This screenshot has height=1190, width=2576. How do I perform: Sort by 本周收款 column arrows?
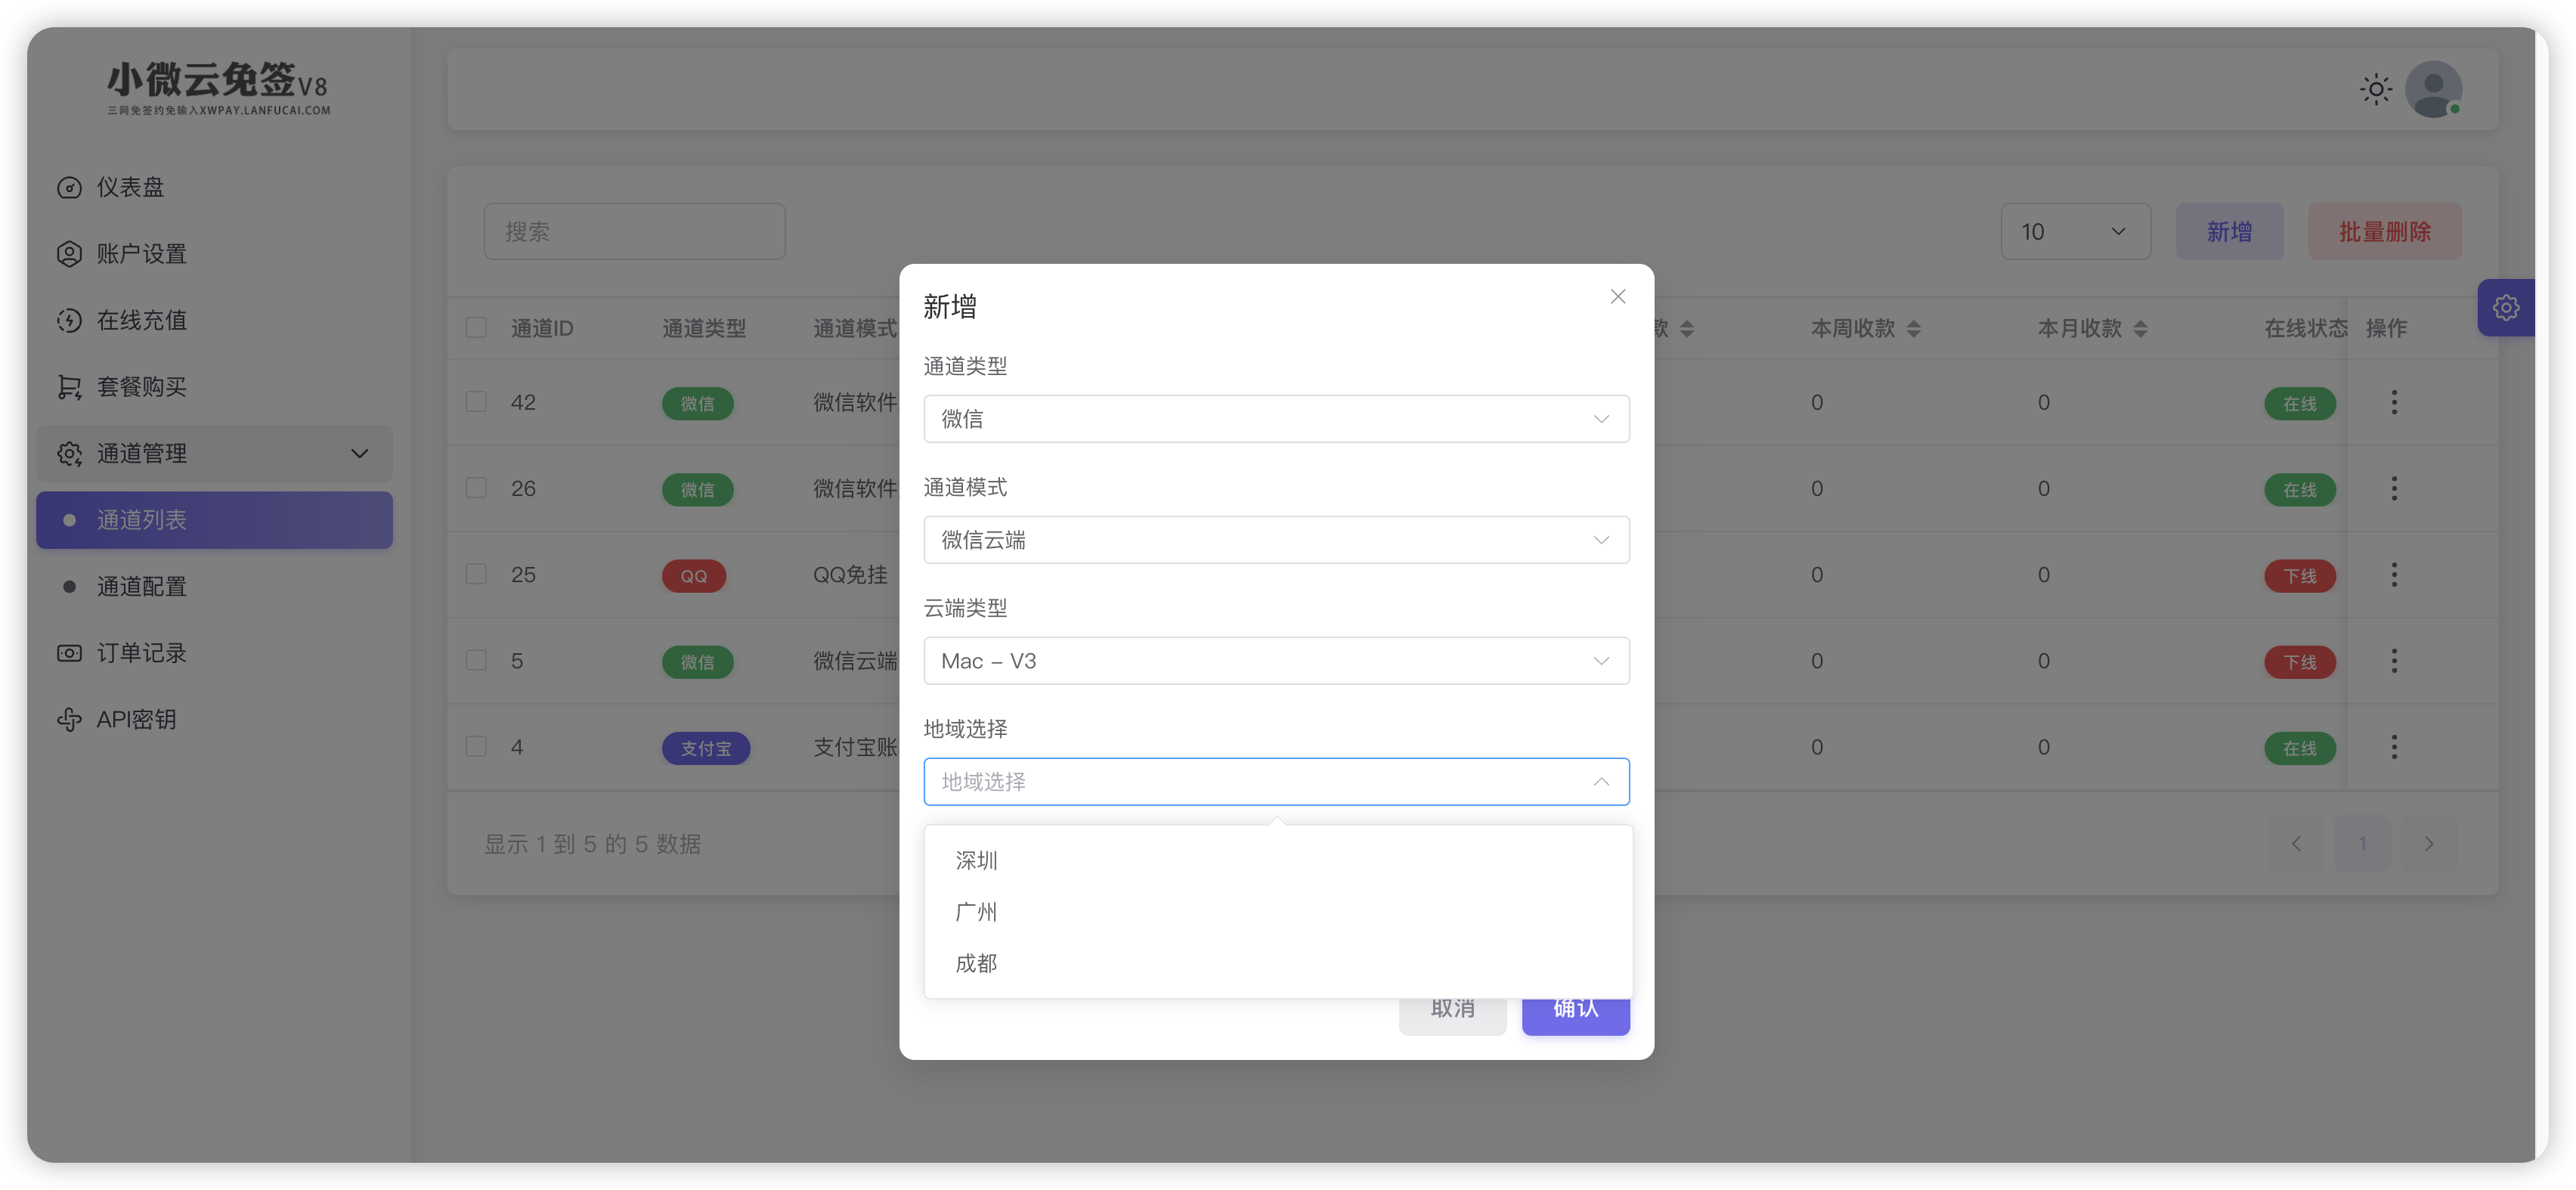[1913, 328]
